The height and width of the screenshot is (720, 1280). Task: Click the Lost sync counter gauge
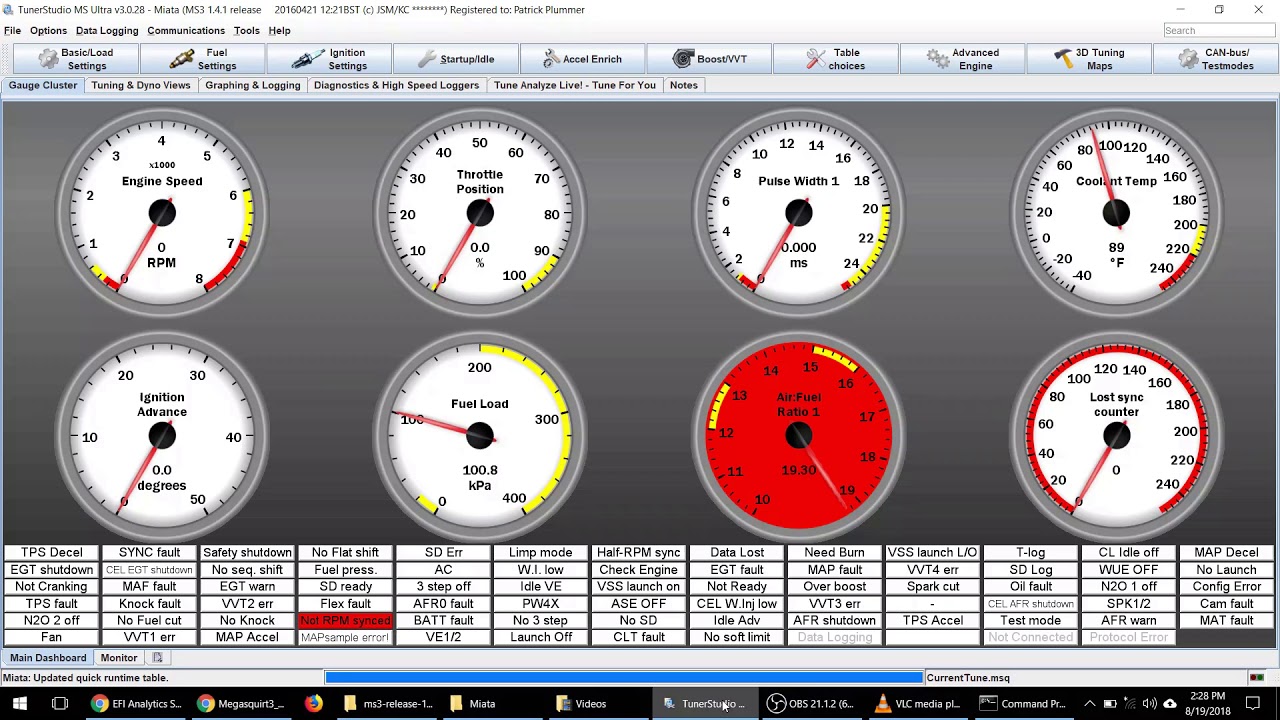click(x=1116, y=435)
